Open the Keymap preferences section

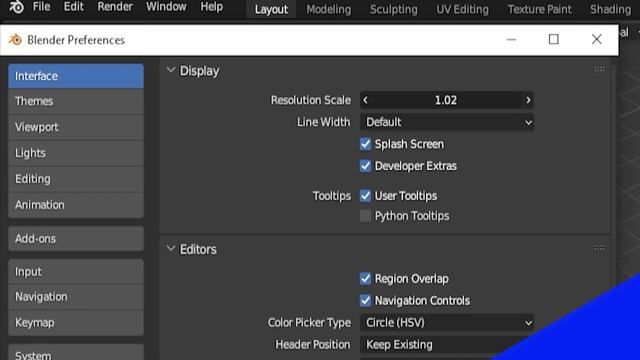point(76,323)
